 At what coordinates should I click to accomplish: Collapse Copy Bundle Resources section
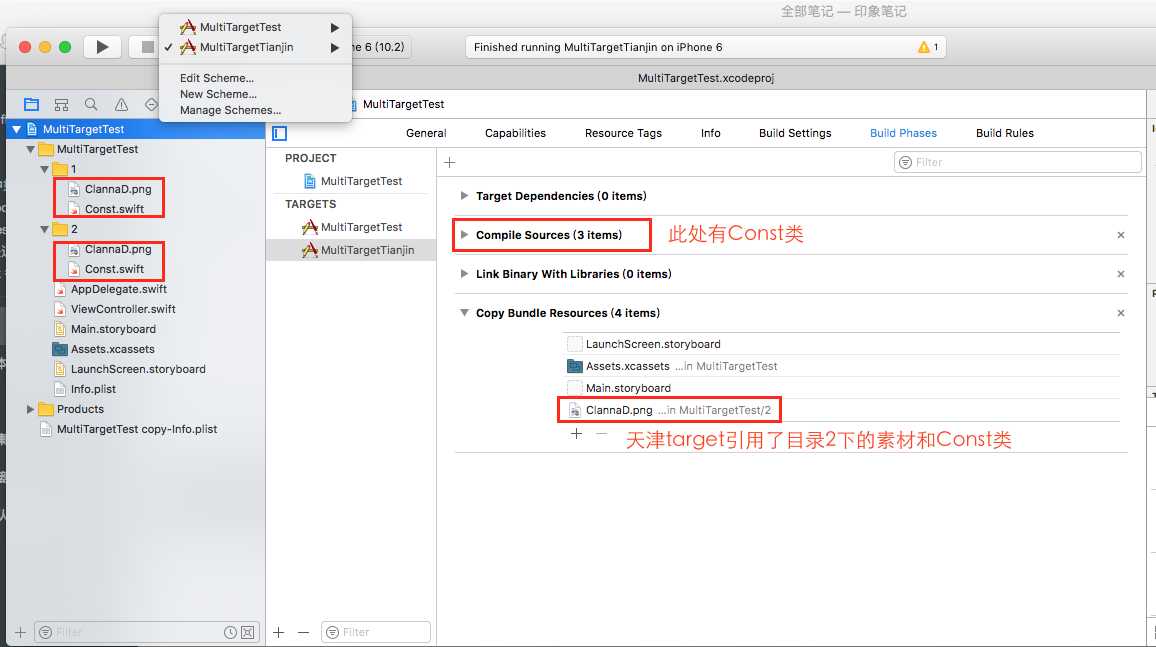pos(464,313)
